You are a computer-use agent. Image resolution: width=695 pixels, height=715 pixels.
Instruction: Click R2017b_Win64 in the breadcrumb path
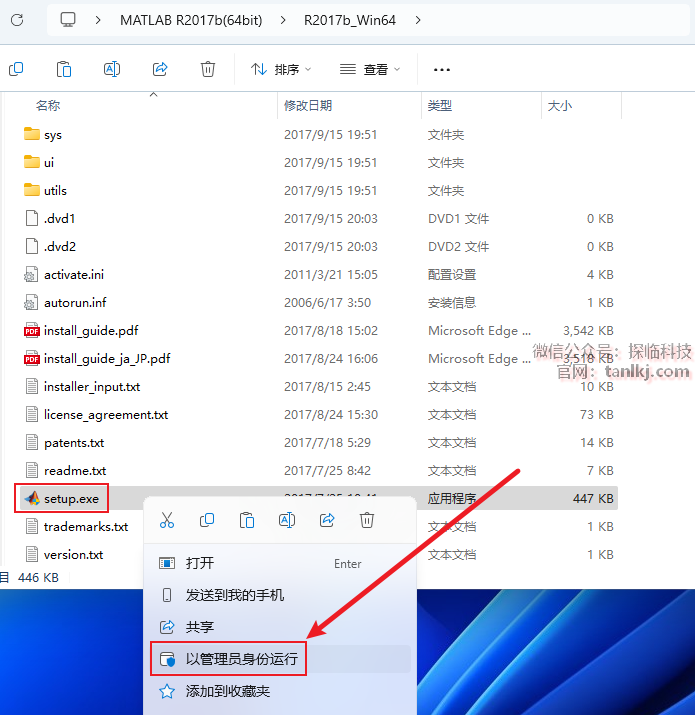350,20
